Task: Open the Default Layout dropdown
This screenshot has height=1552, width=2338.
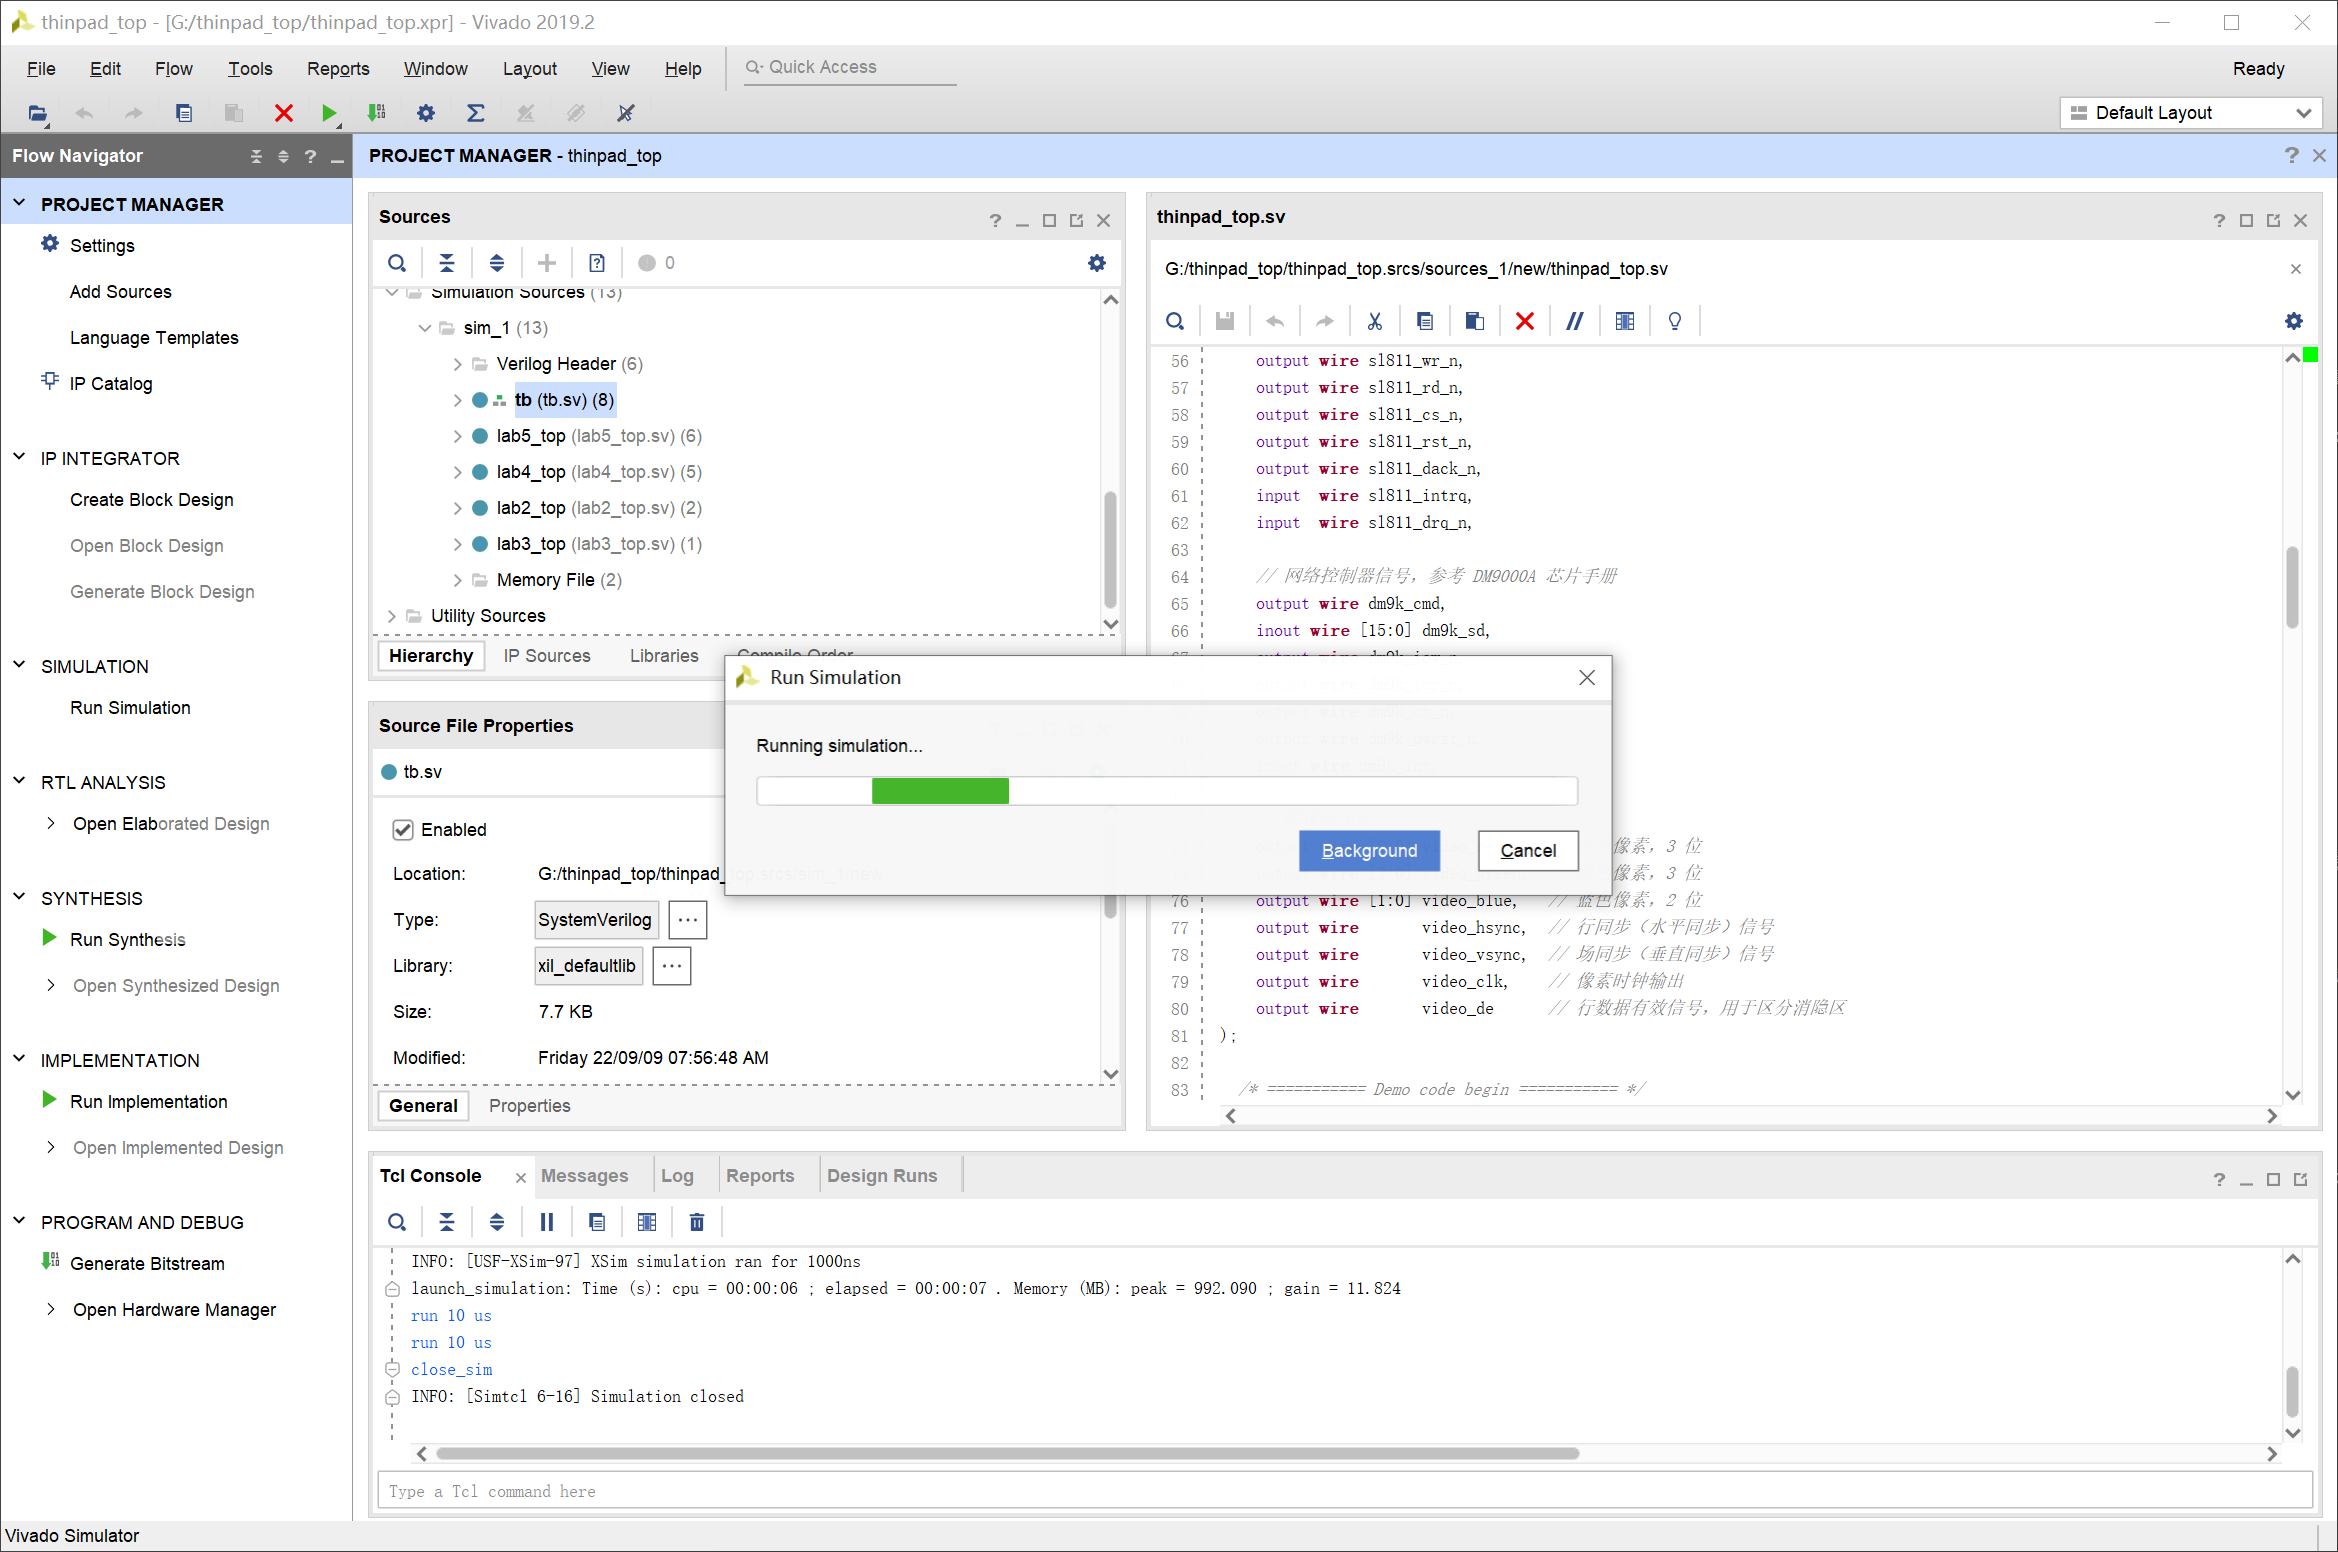Action: click(2190, 113)
